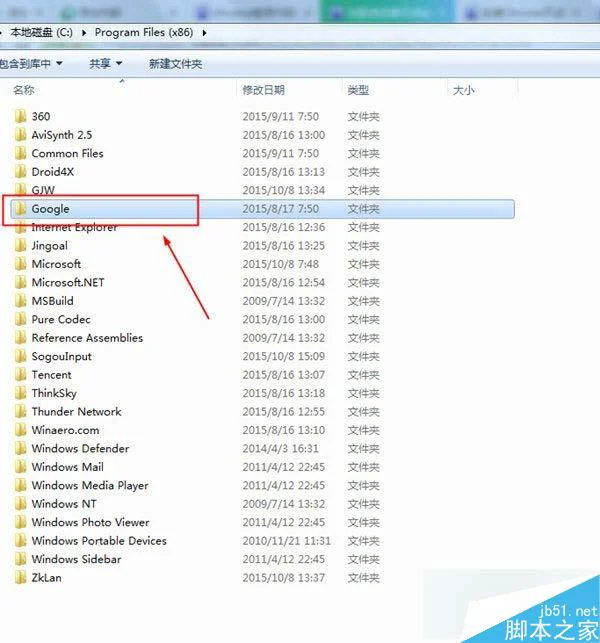This screenshot has height=643, width=600.
Task: Select the Pure Codec name text
Action: pos(61,319)
